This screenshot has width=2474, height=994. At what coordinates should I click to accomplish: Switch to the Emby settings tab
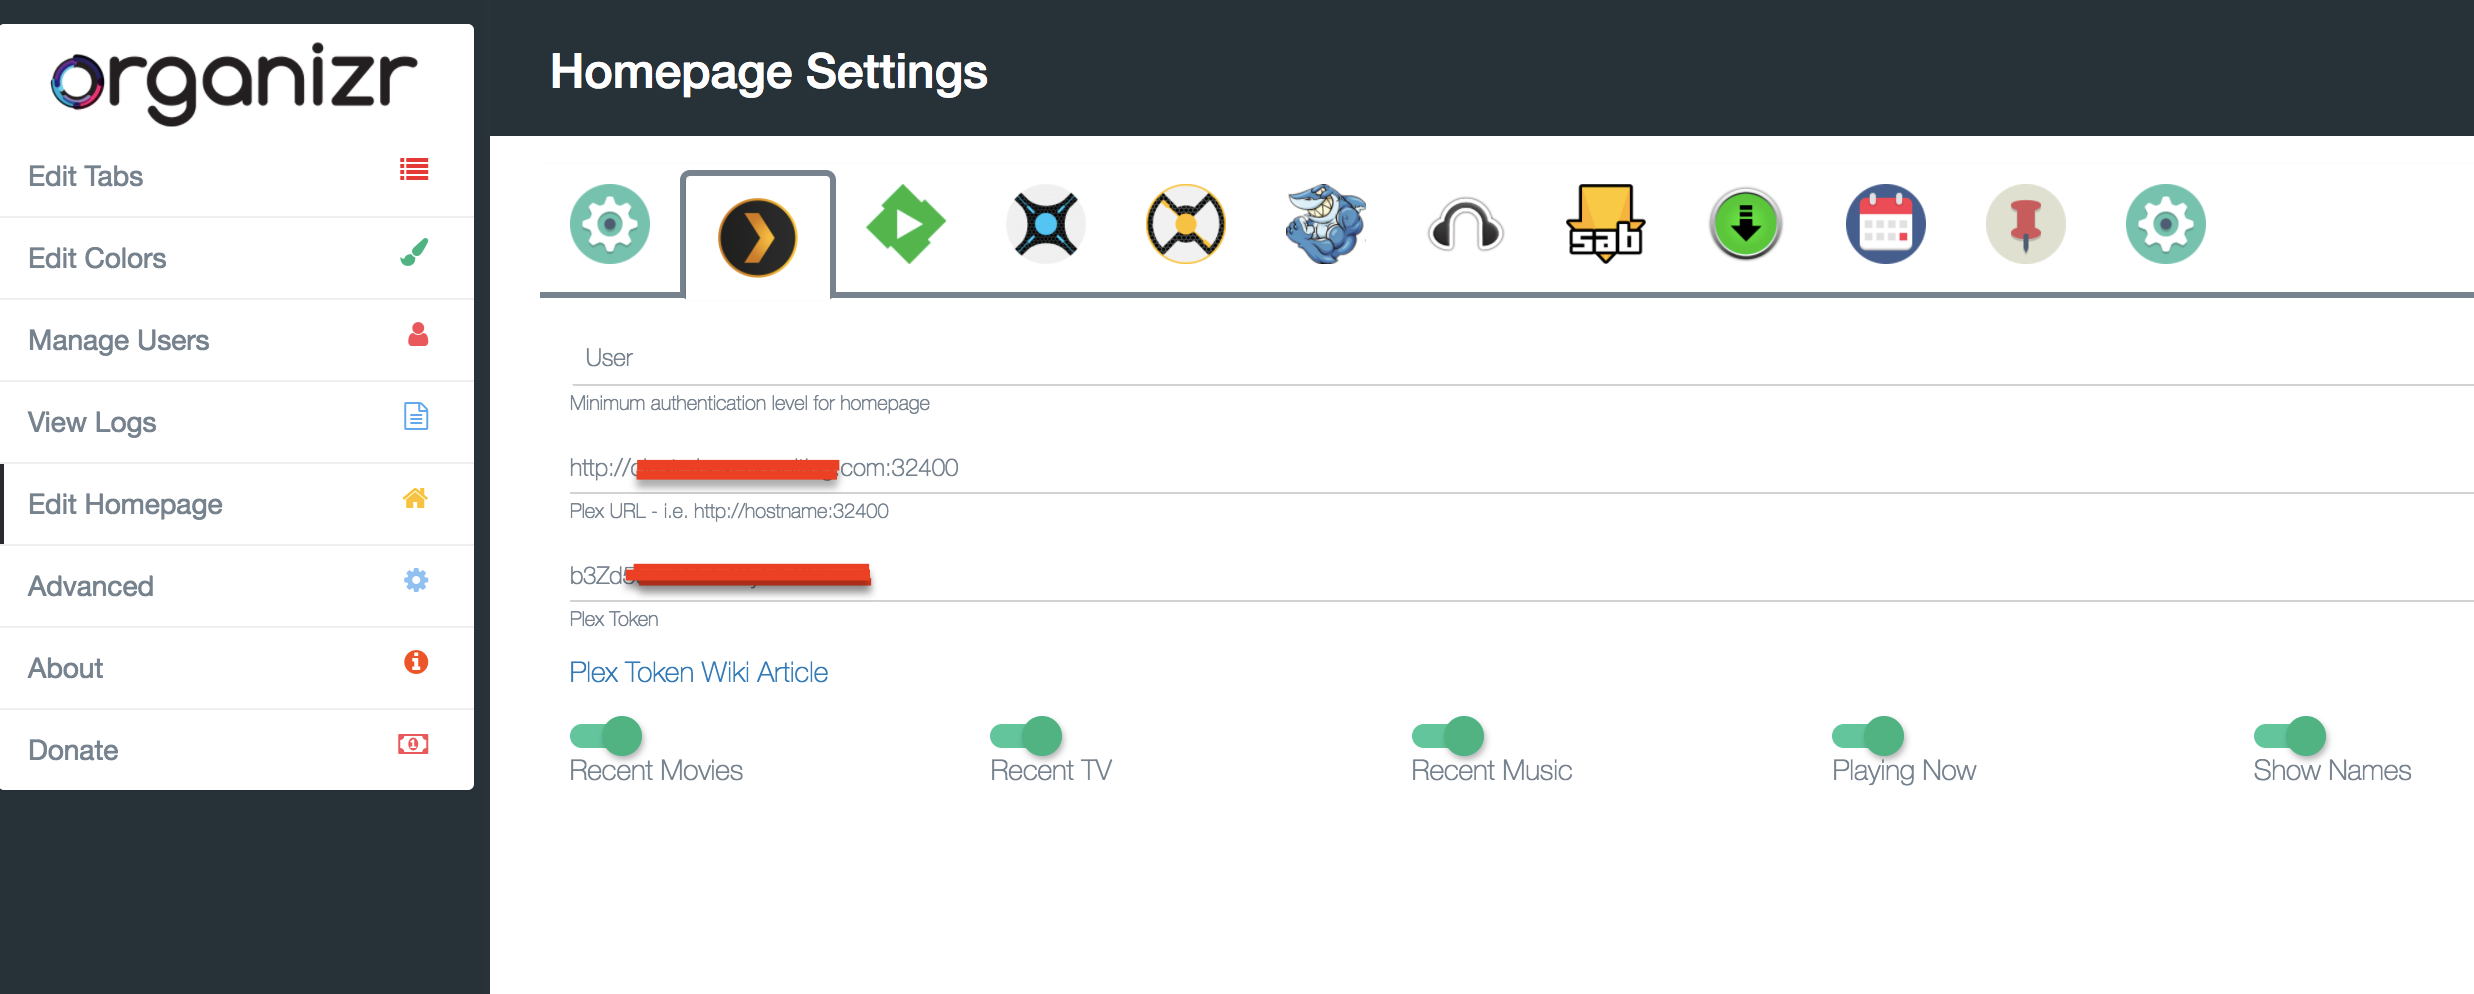tap(905, 224)
